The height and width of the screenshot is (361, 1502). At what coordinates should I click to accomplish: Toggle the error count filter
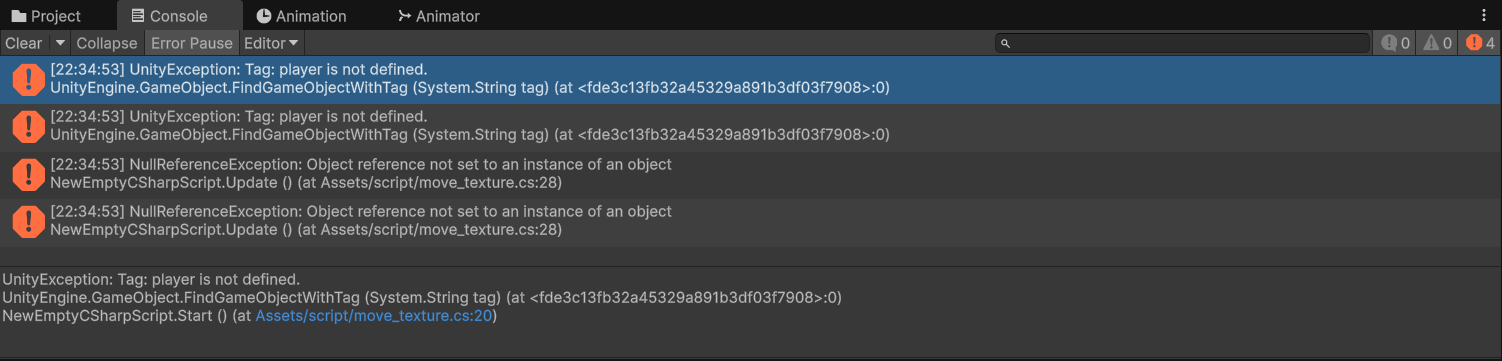[x=1480, y=43]
